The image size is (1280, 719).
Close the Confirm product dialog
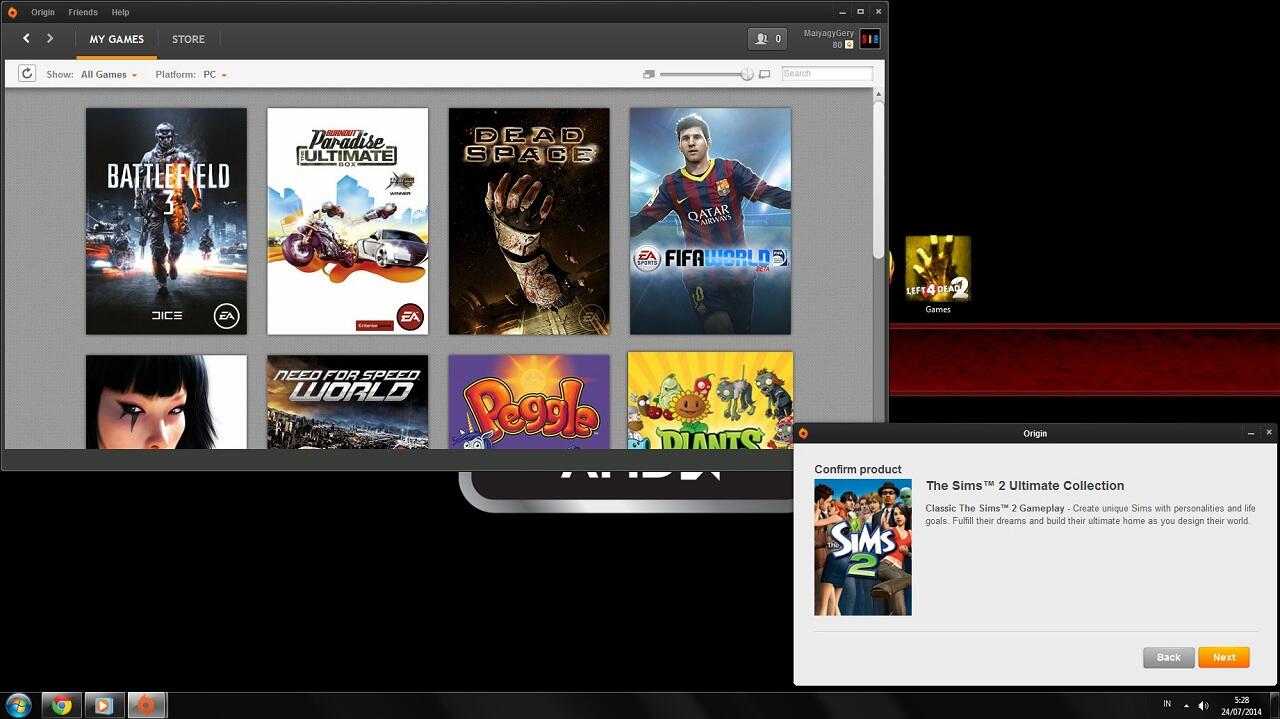point(1269,433)
